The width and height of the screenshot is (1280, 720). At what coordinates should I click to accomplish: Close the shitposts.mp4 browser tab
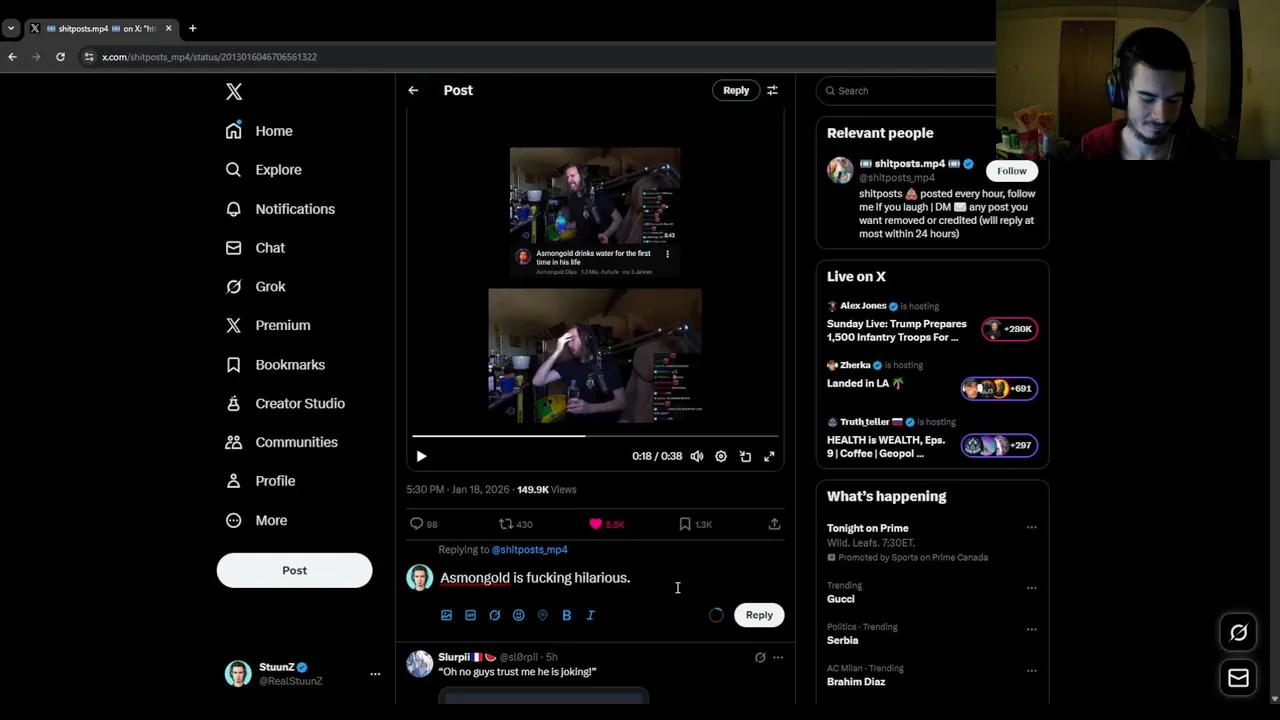(x=168, y=28)
